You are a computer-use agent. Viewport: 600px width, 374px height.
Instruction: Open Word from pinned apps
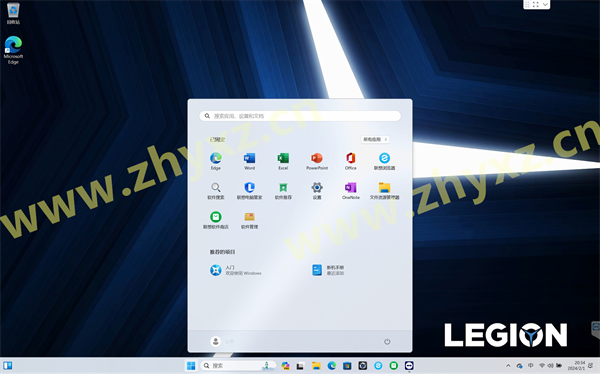[x=249, y=161]
